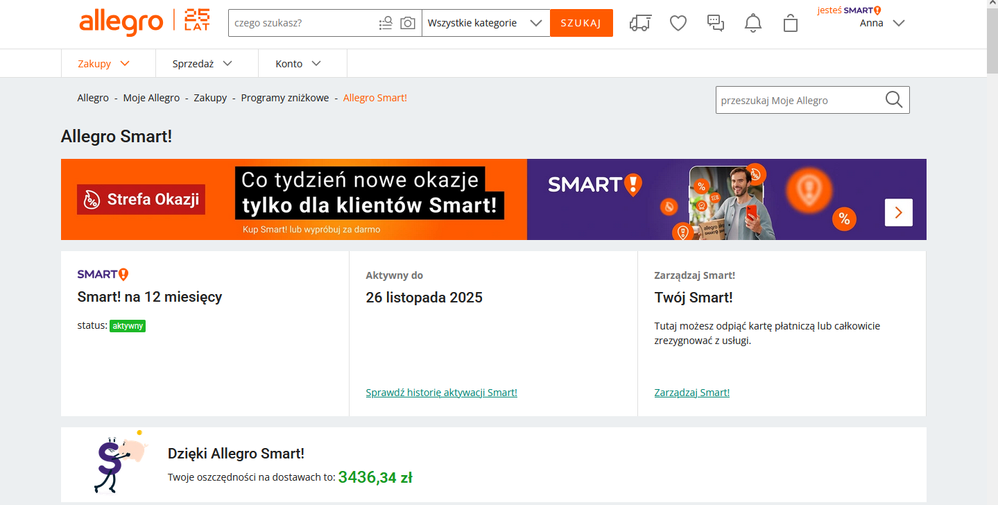Click the '26 listopada 2025' date

[x=424, y=297]
